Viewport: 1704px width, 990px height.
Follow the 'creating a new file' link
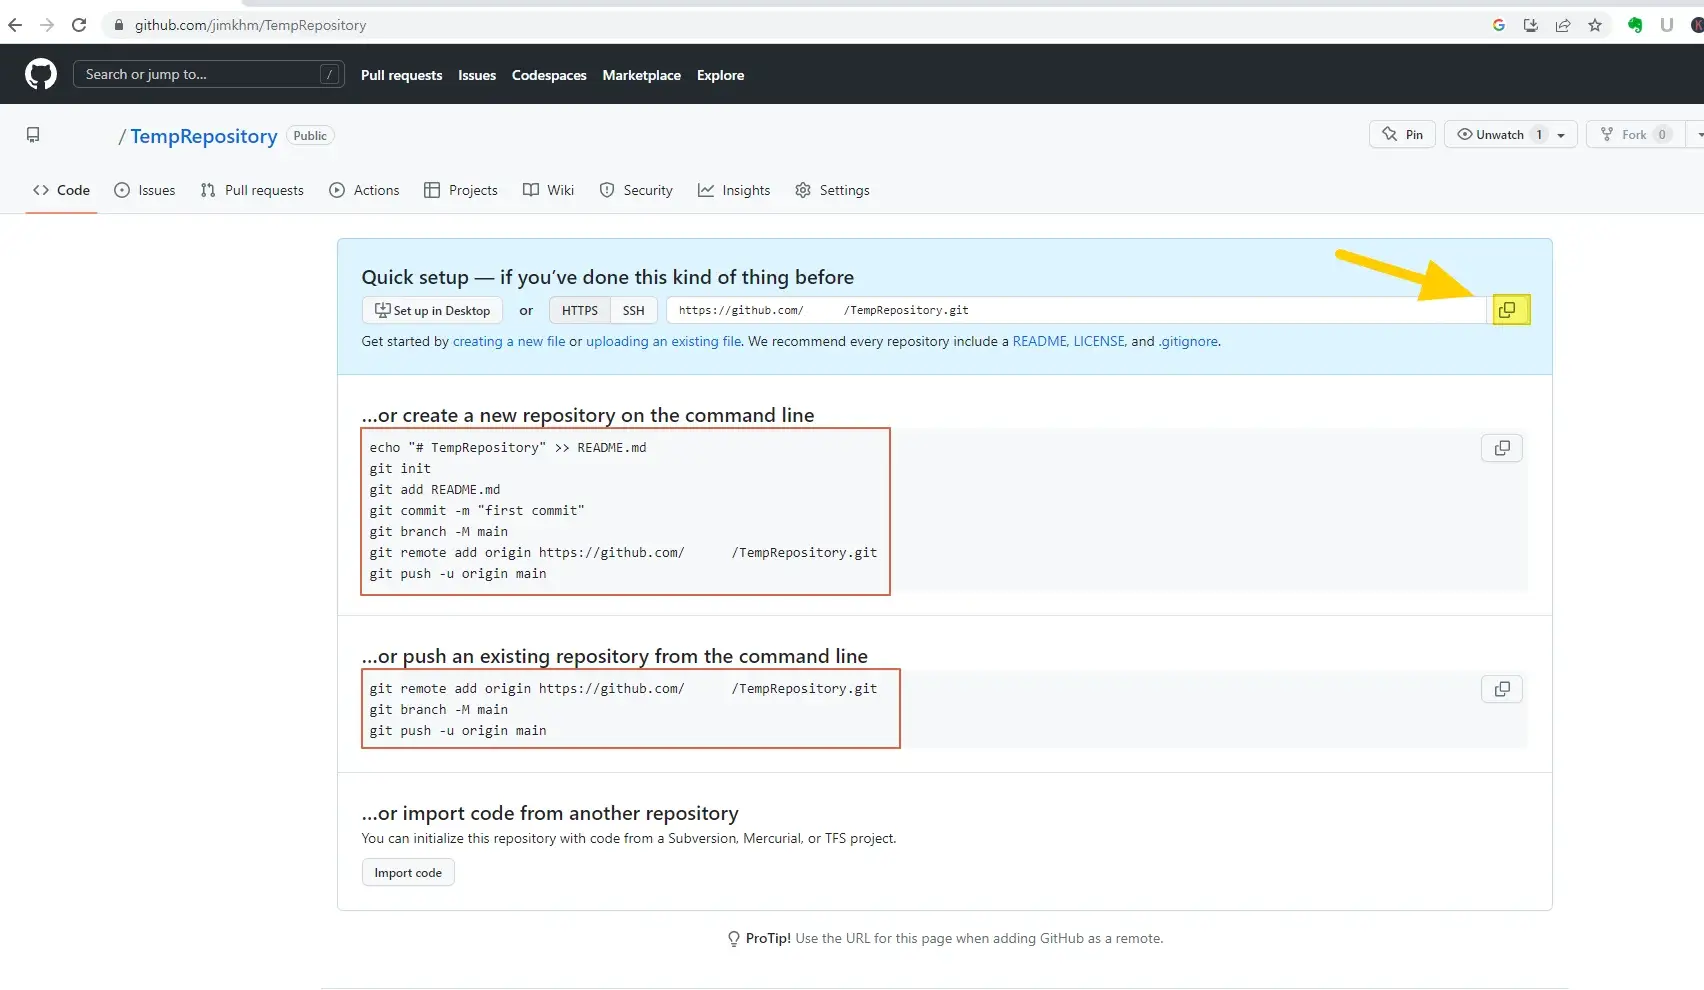[509, 341]
